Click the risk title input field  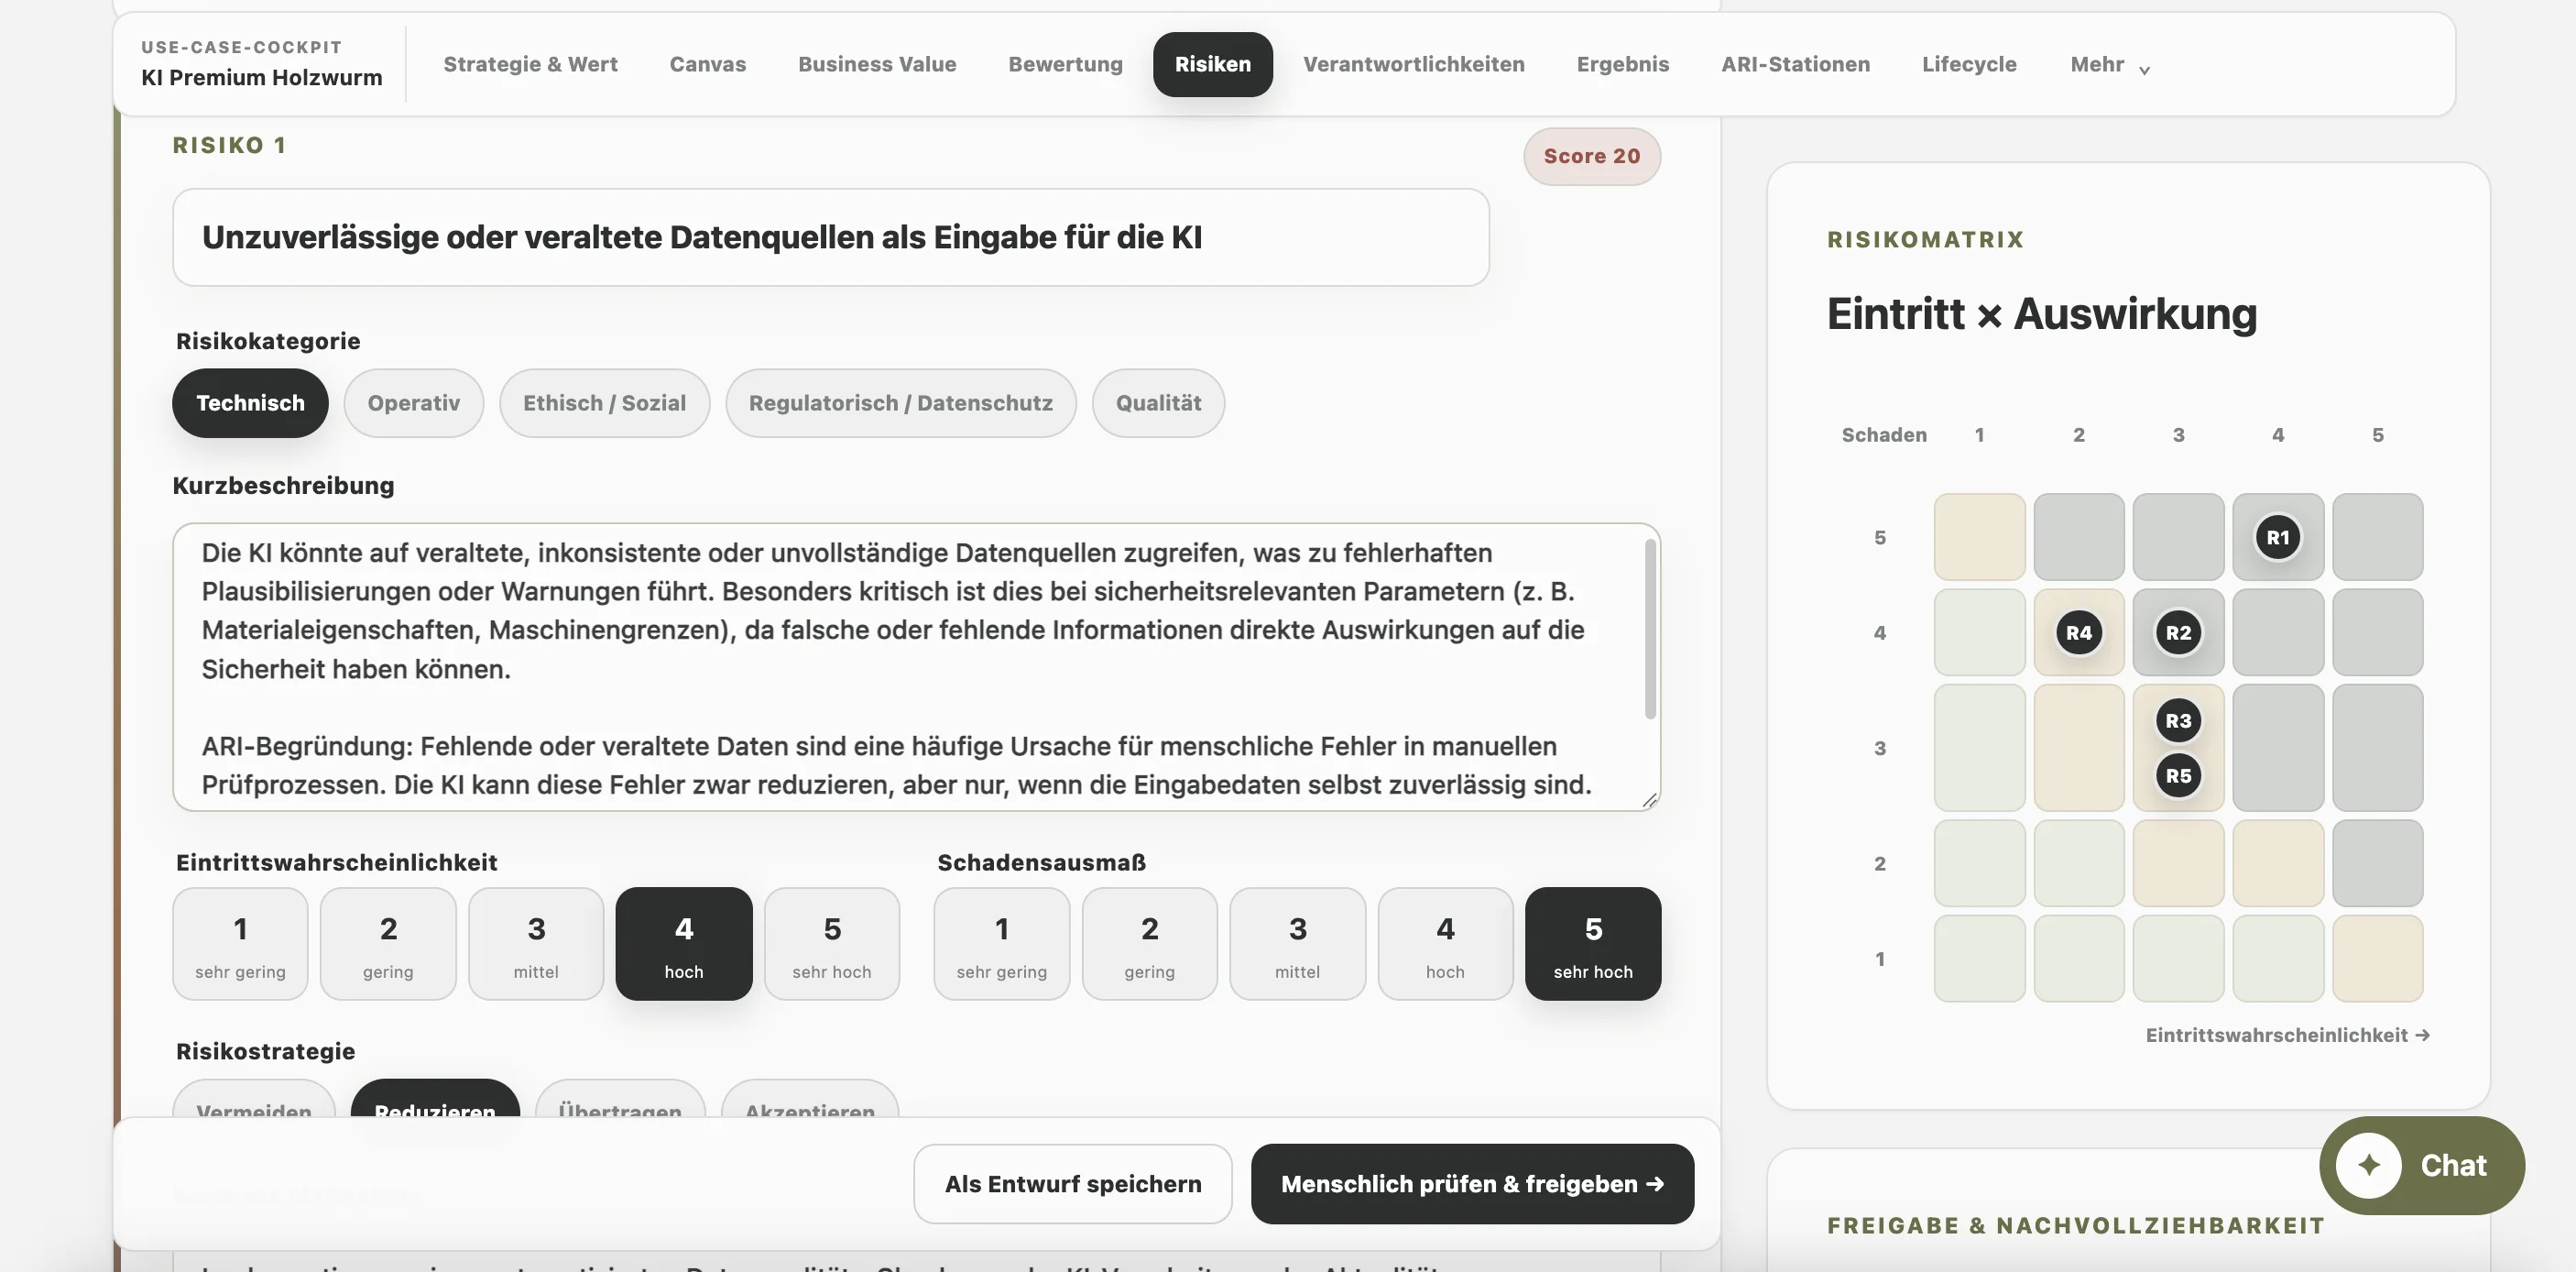click(x=830, y=237)
